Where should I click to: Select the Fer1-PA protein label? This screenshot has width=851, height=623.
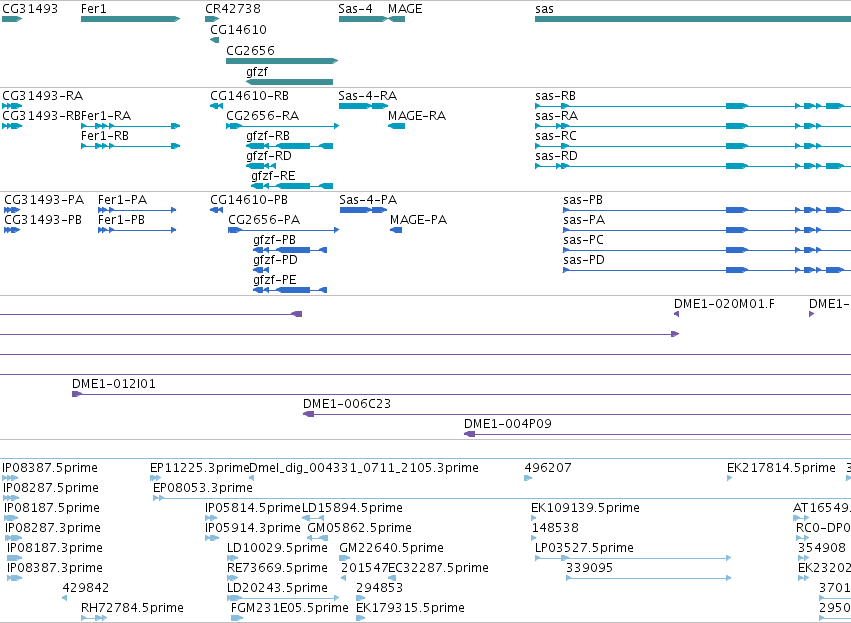pos(123,200)
